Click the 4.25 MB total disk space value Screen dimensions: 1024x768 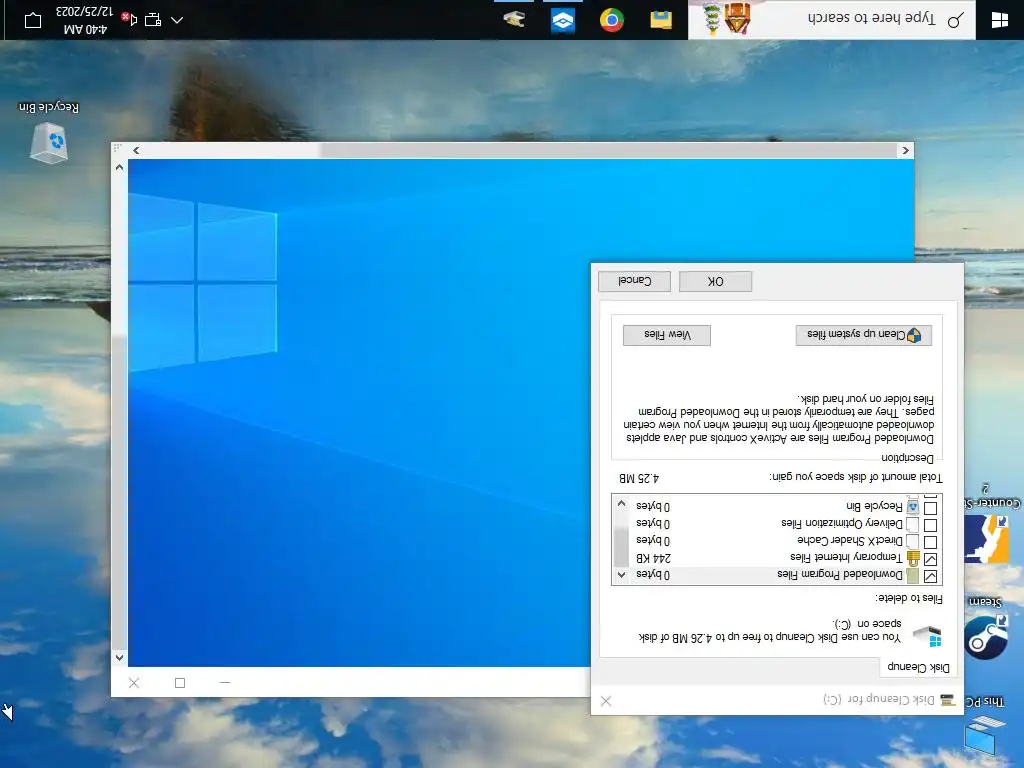point(639,479)
